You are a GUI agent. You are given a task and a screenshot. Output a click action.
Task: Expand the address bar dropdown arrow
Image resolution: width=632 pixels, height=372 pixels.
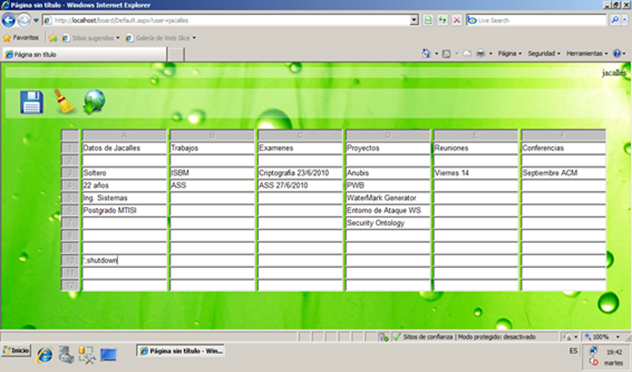click(x=414, y=20)
